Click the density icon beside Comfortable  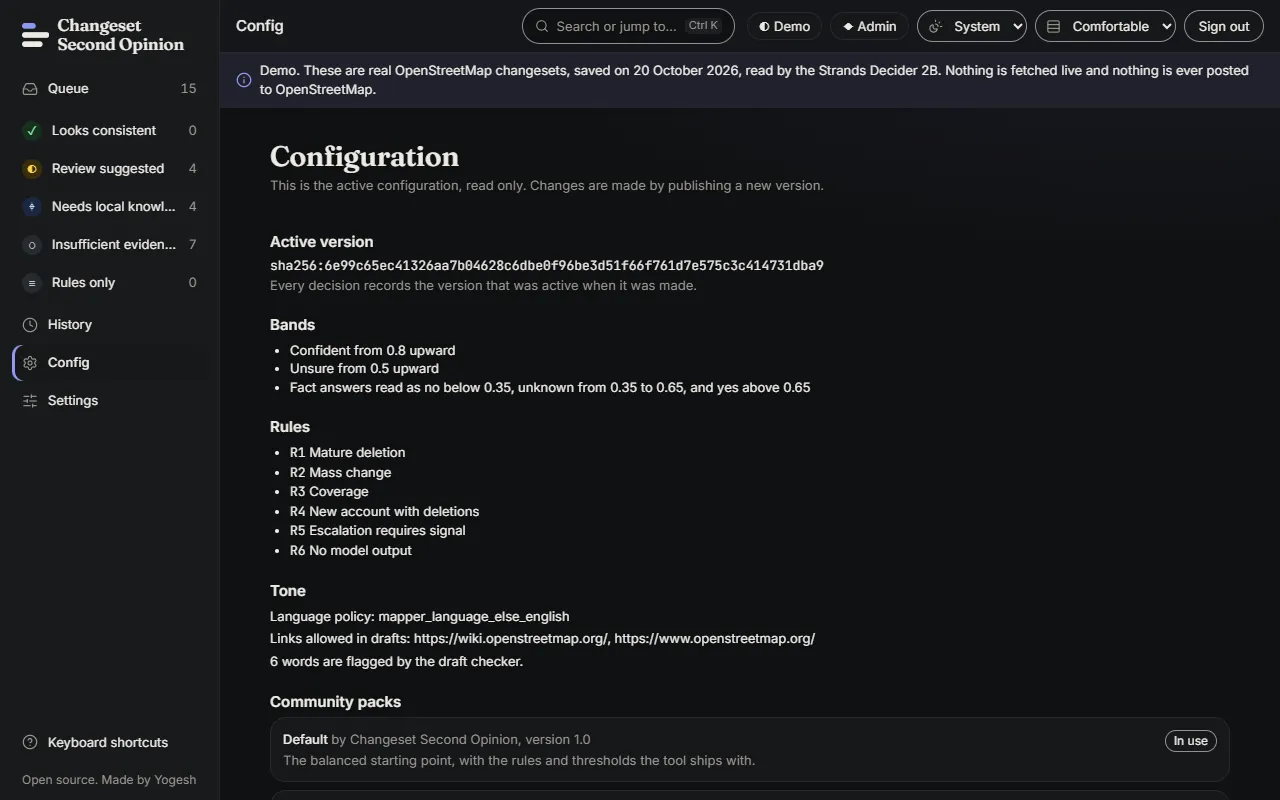pos(1053,26)
